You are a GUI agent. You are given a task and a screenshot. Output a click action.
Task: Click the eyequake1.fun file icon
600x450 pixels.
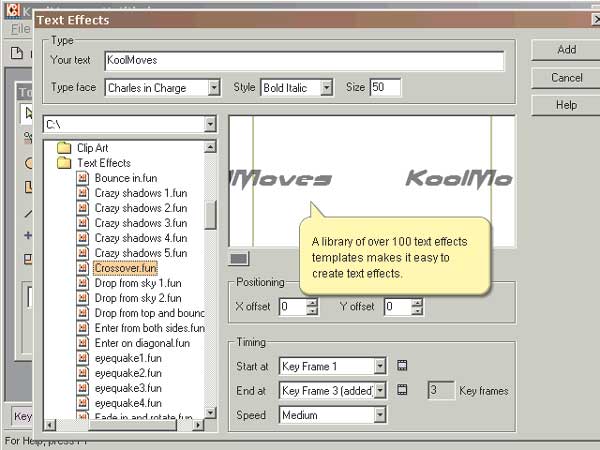[x=82, y=358]
